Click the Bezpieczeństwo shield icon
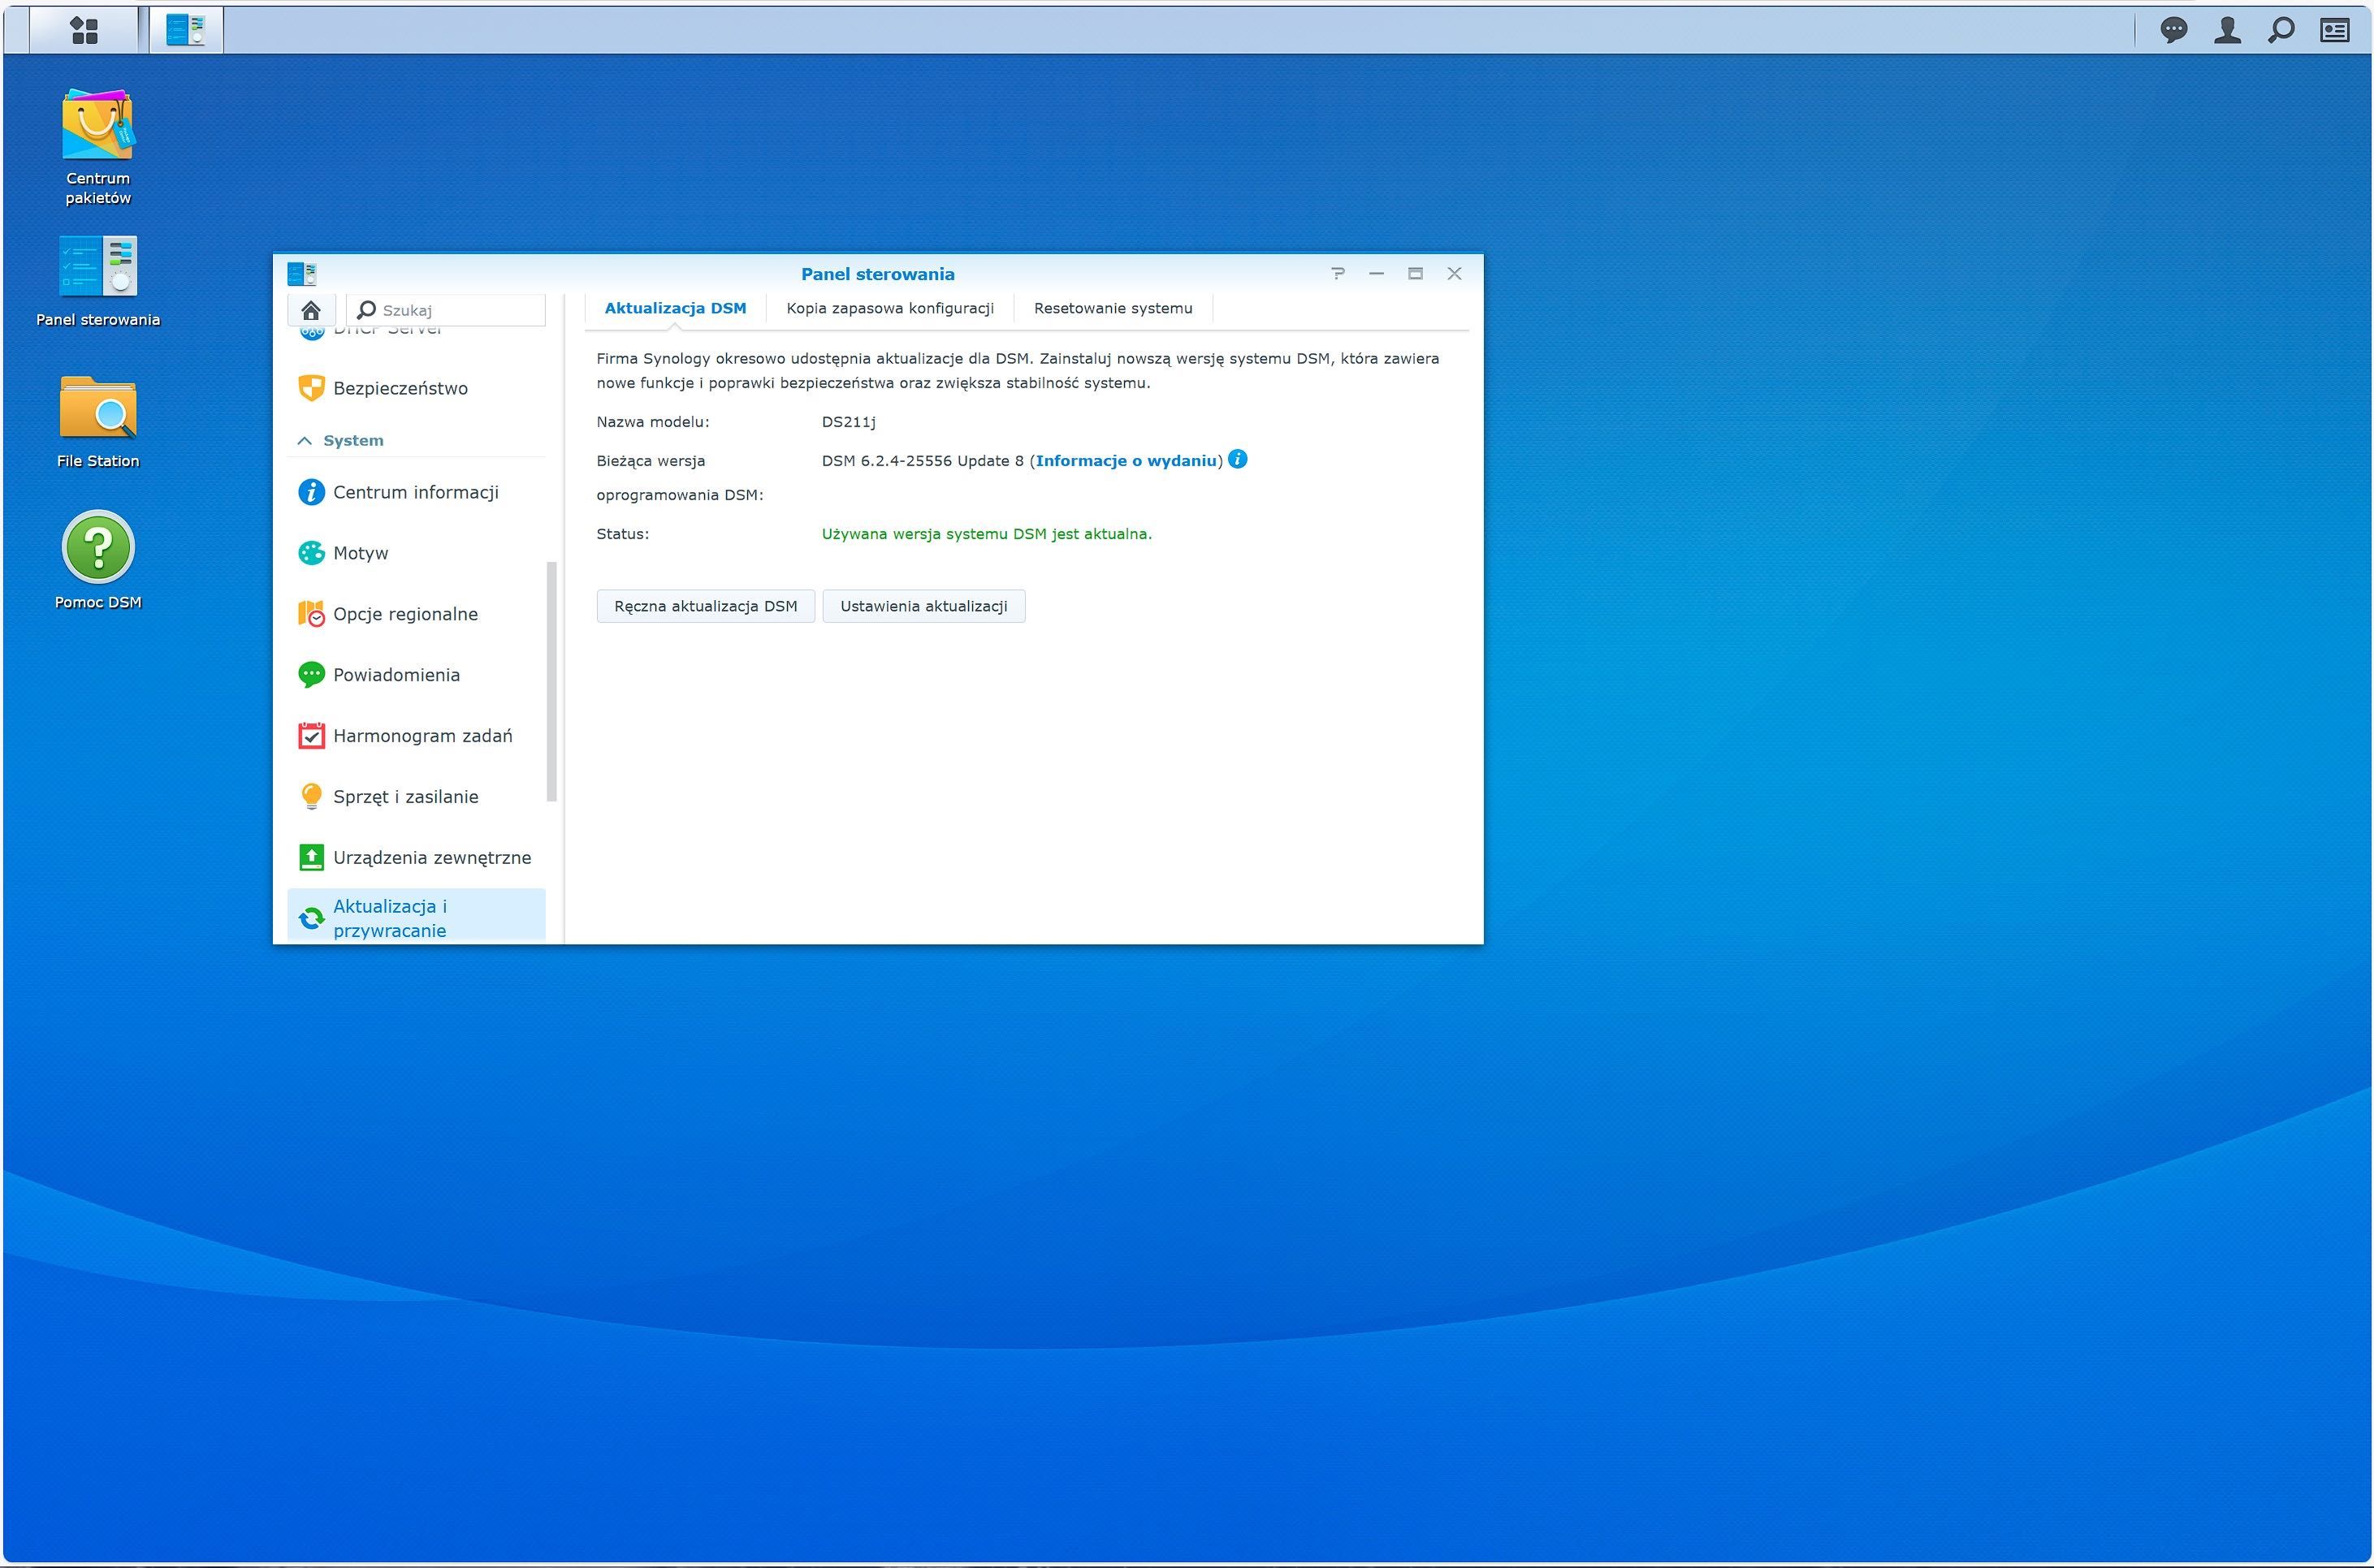This screenshot has height=1568, width=2374. 312,388
